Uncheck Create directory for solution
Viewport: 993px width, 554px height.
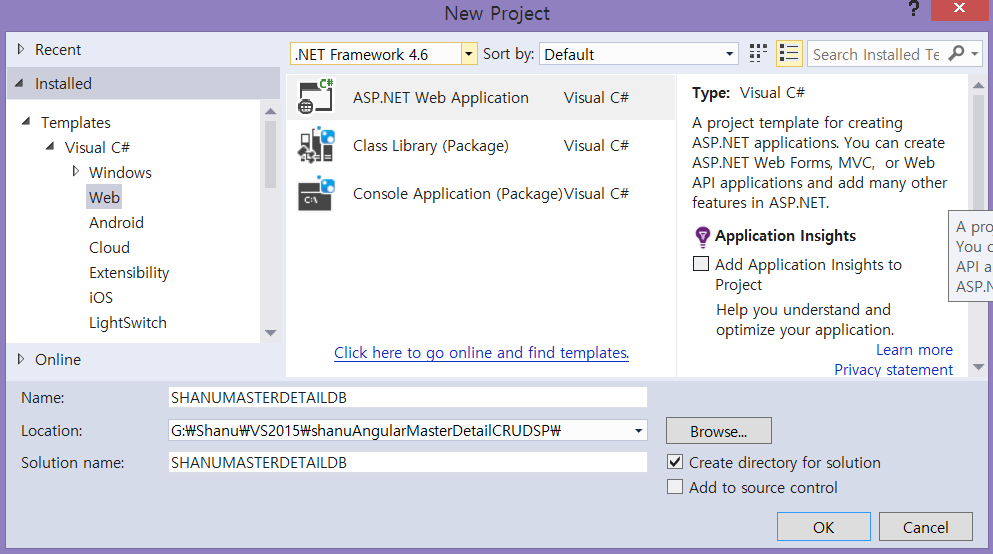675,462
